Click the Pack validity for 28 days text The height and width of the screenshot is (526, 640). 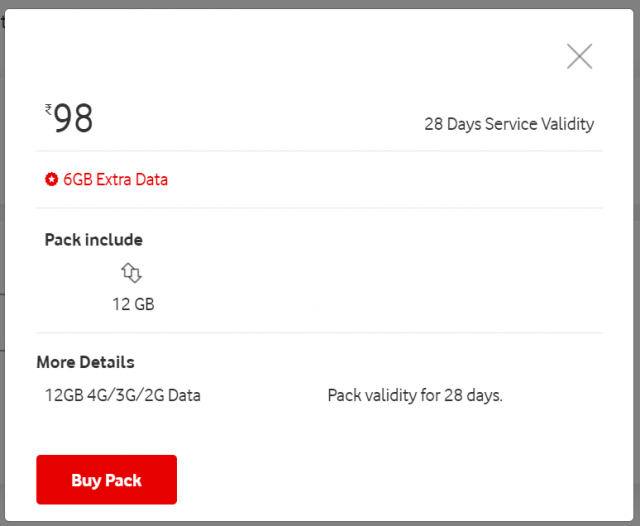tap(415, 395)
